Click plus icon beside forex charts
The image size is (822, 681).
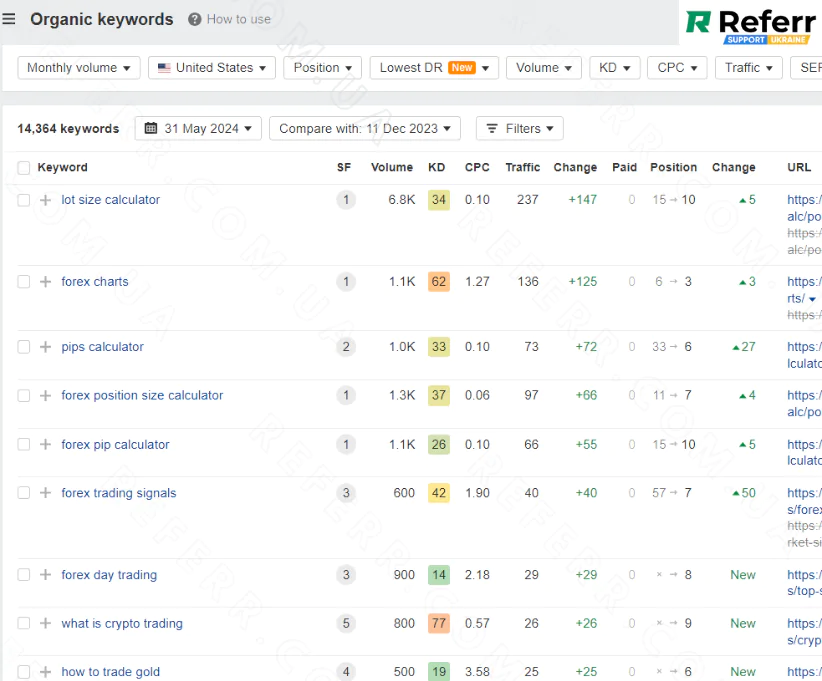coord(45,282)
